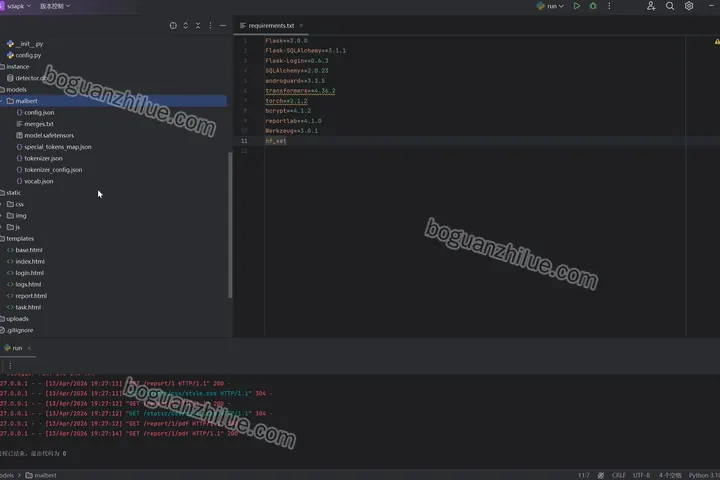Open the version control dropdown menu
Screen dimensions: 720x480
55,6
